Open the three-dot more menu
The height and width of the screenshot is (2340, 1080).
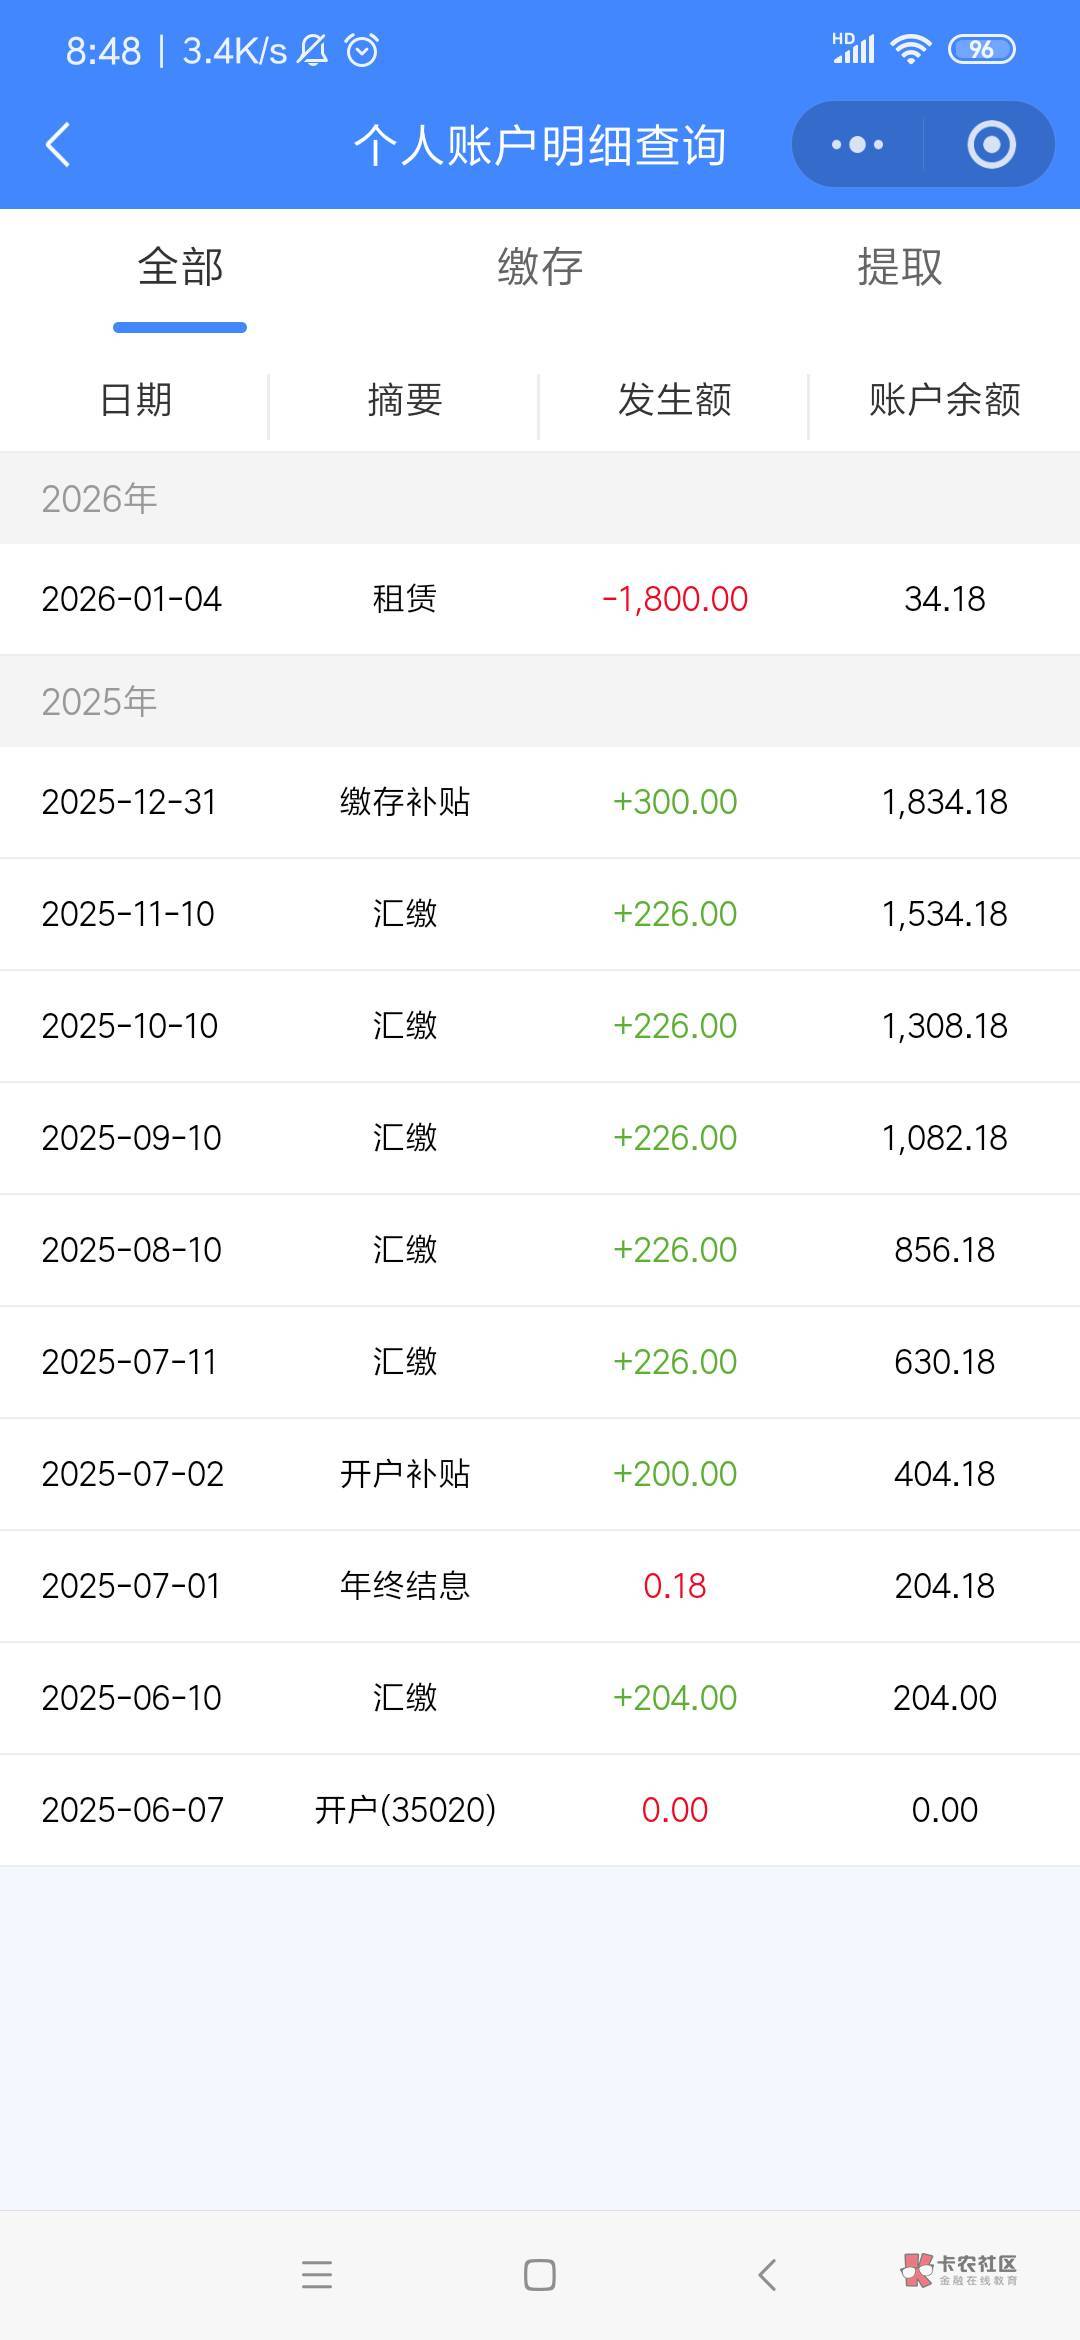pos(857,145)
